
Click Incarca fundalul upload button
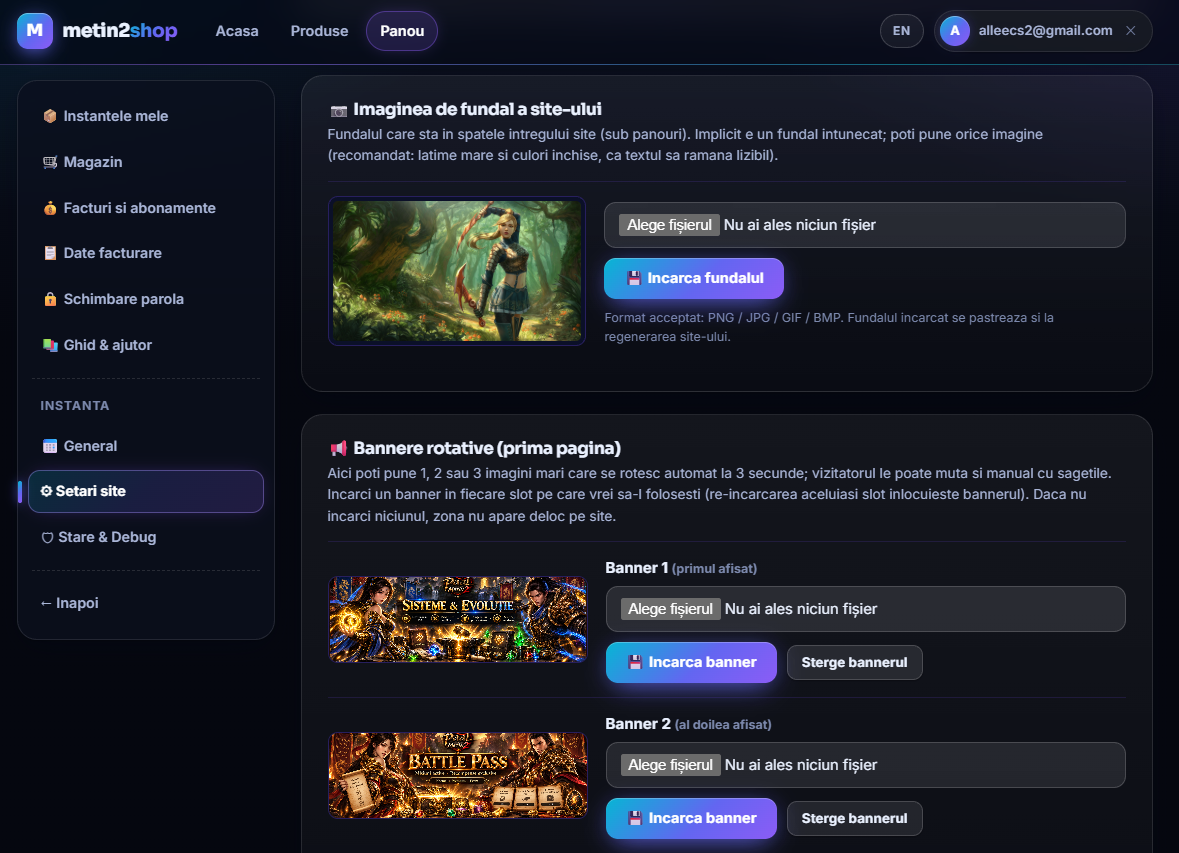point(693,278)
